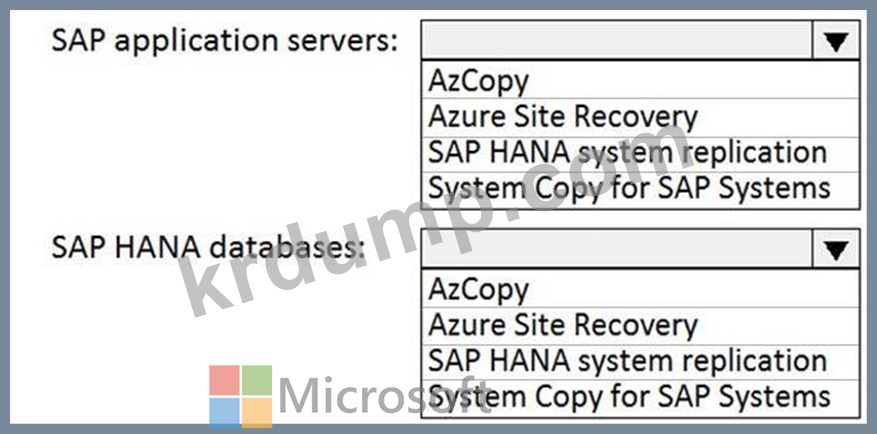Viewport: 877px width, 434px height.
Task: Choose AzCopy for SAP HANA databases
Action: coord(640,289)
